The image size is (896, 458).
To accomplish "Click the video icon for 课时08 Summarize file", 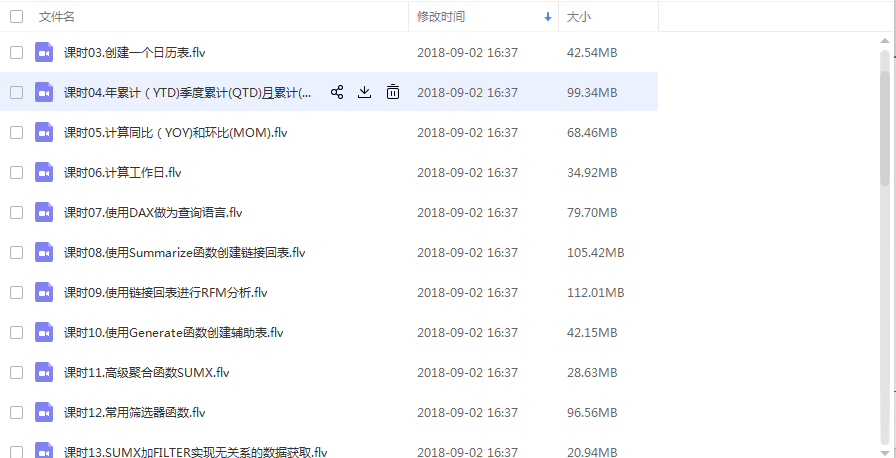I will pos(44,252).
